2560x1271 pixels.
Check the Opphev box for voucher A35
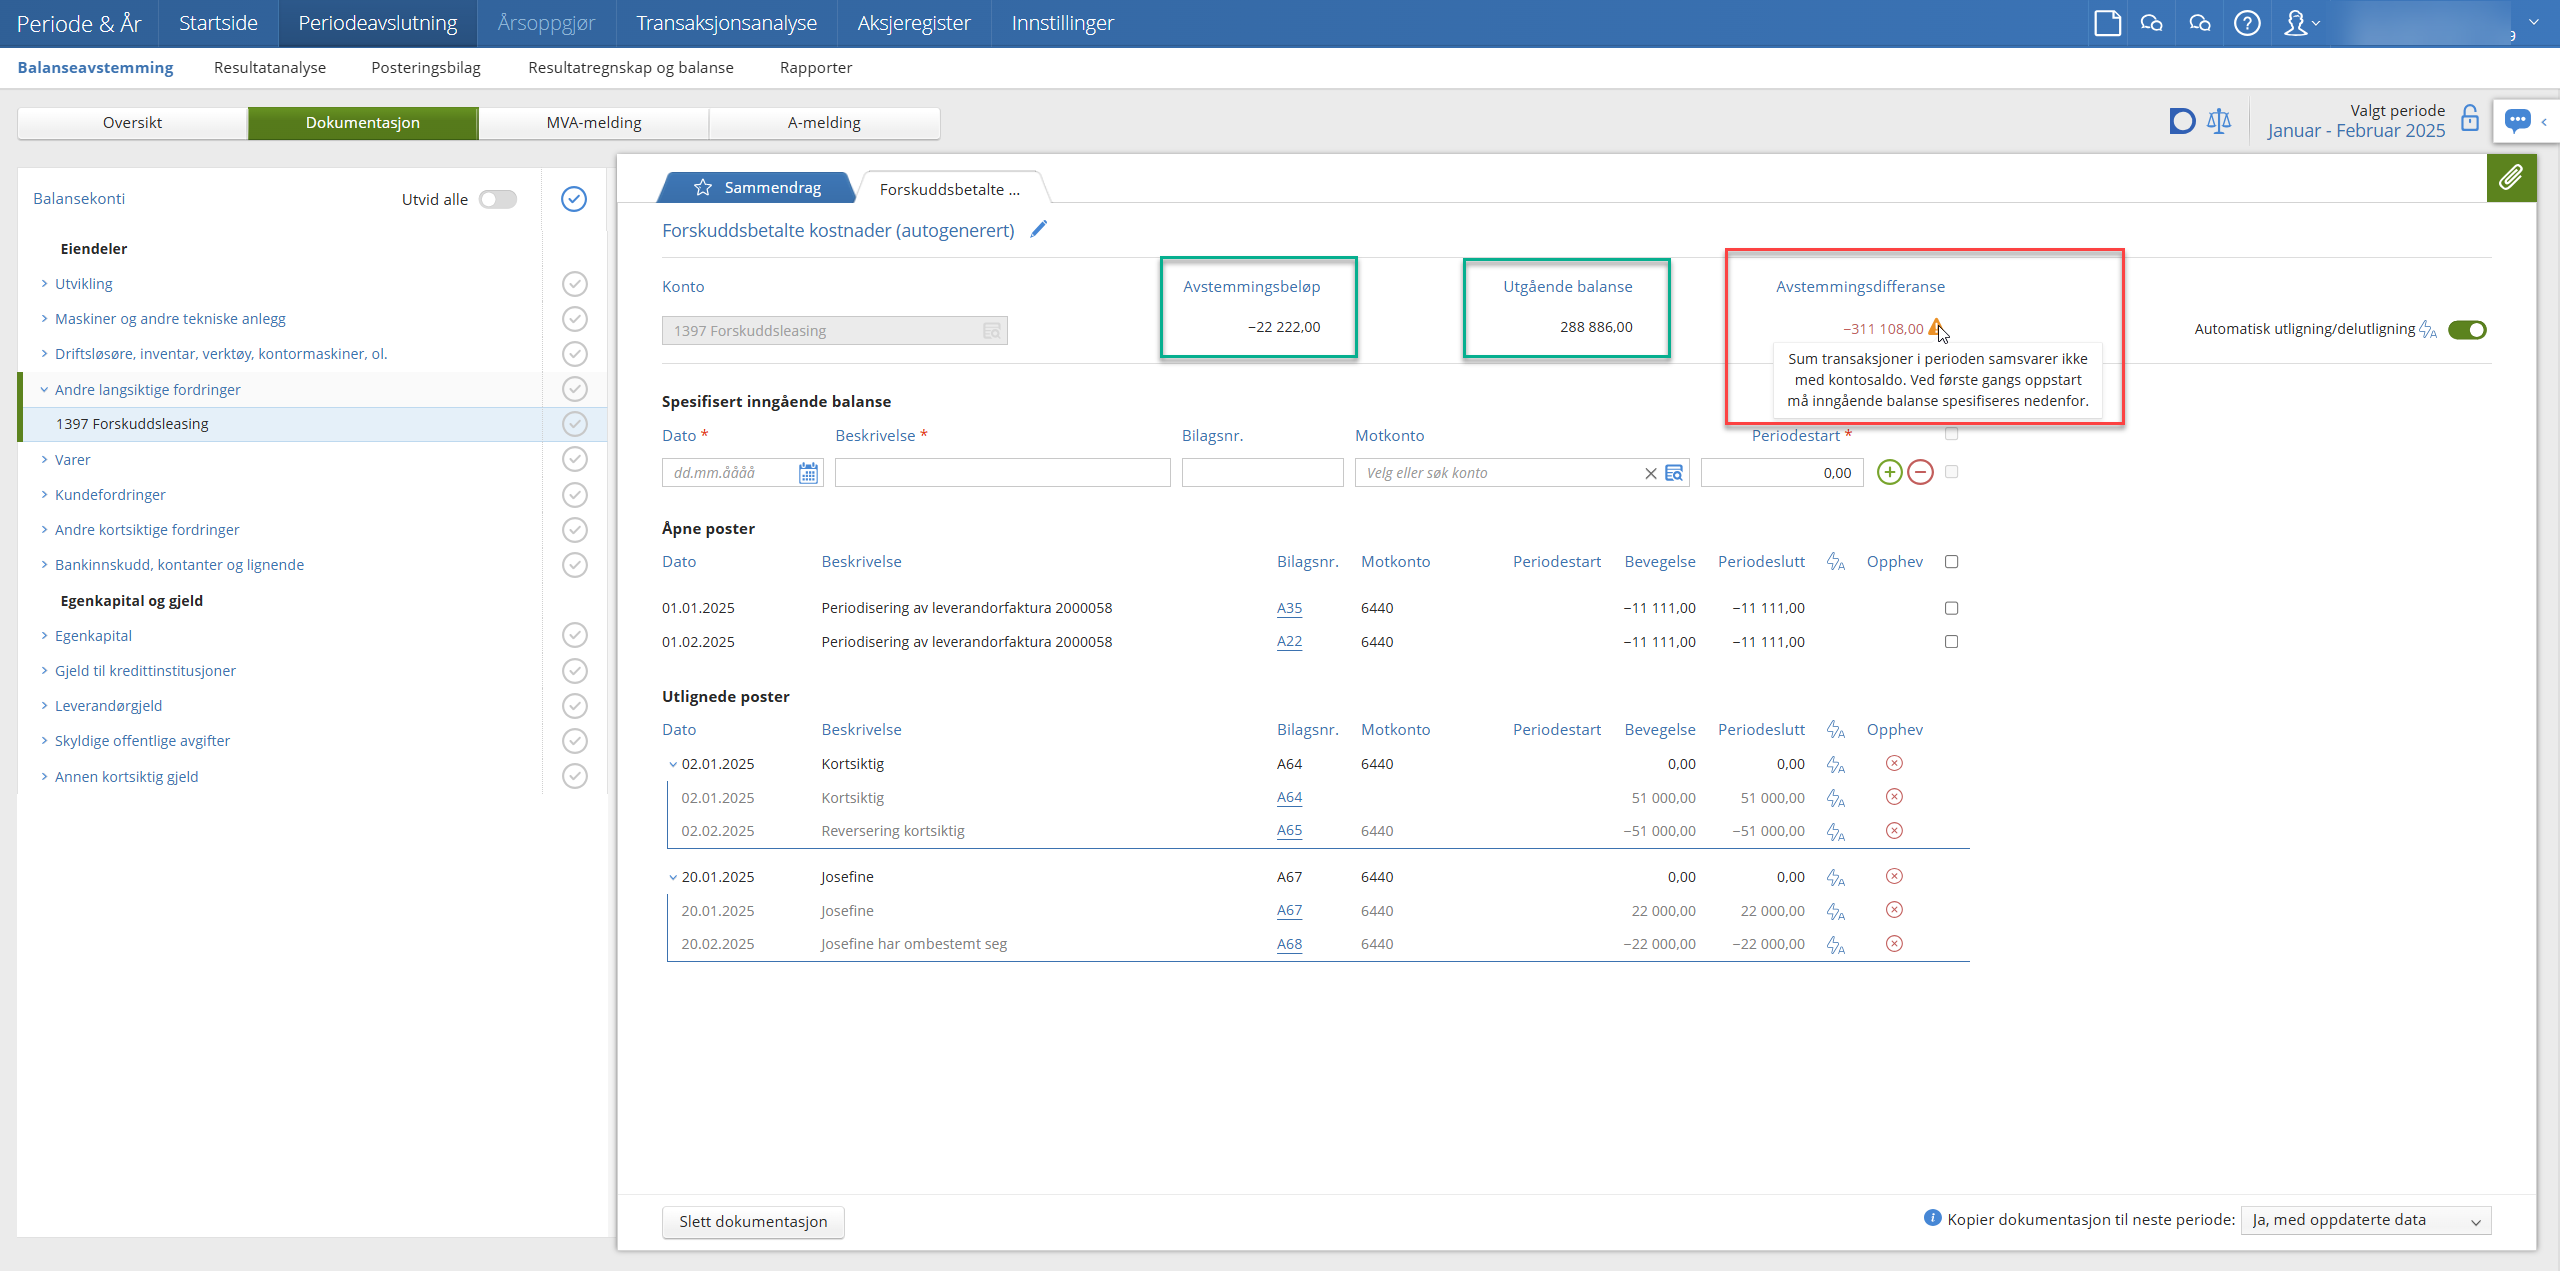[x=1951, y=608]
